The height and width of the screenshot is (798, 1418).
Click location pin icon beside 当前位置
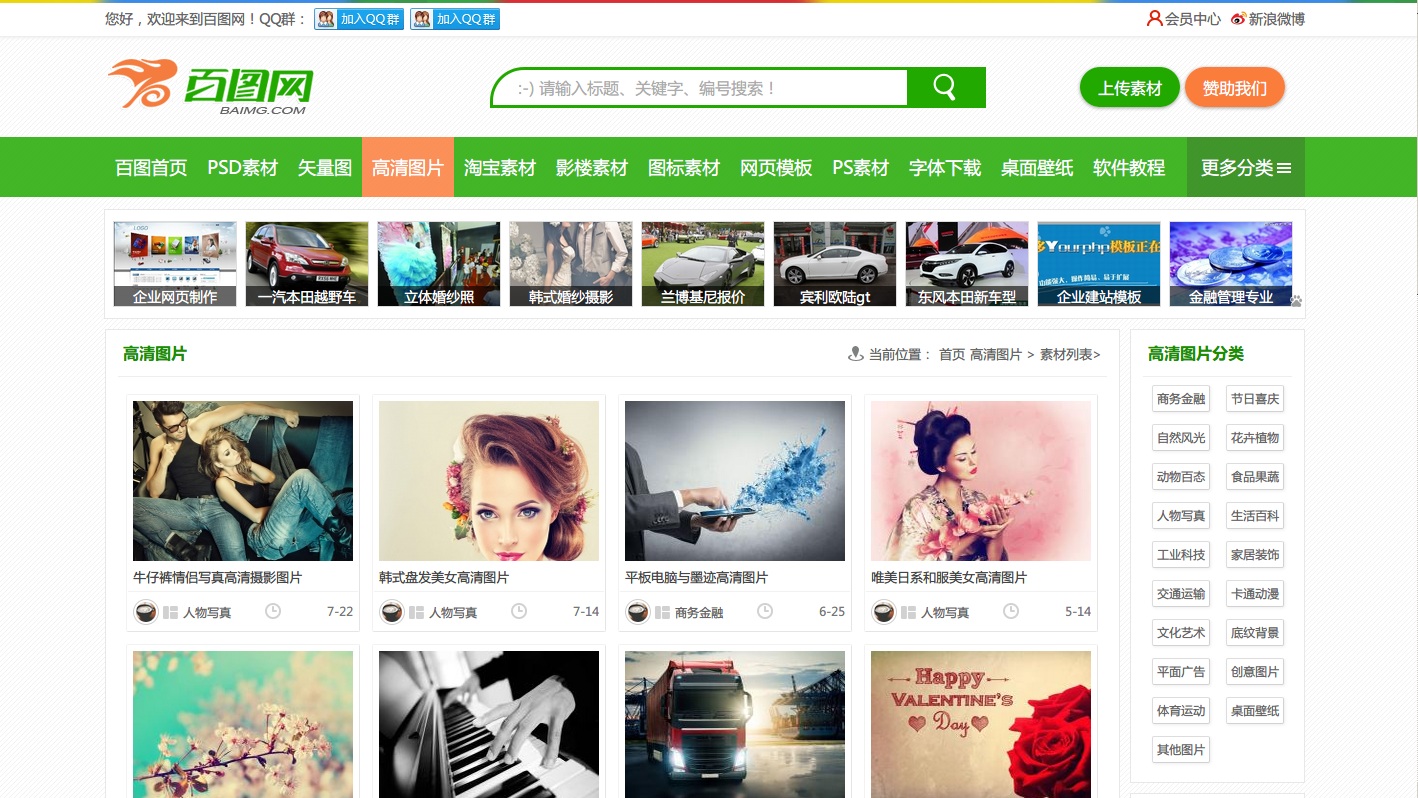click(x=855, y=353)
